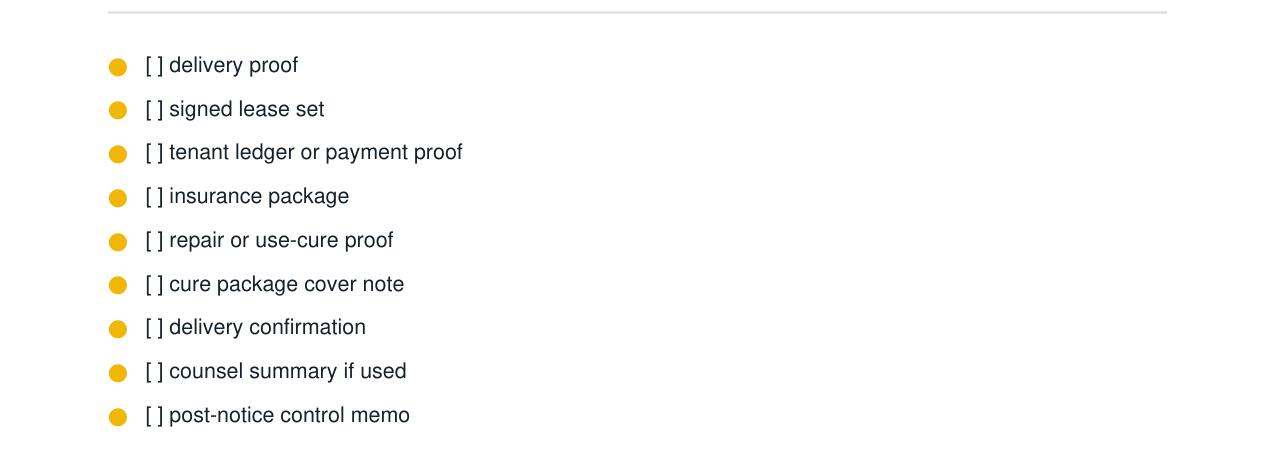Click the yellow bullet beside counsel summary

click(x=118, y=373)
